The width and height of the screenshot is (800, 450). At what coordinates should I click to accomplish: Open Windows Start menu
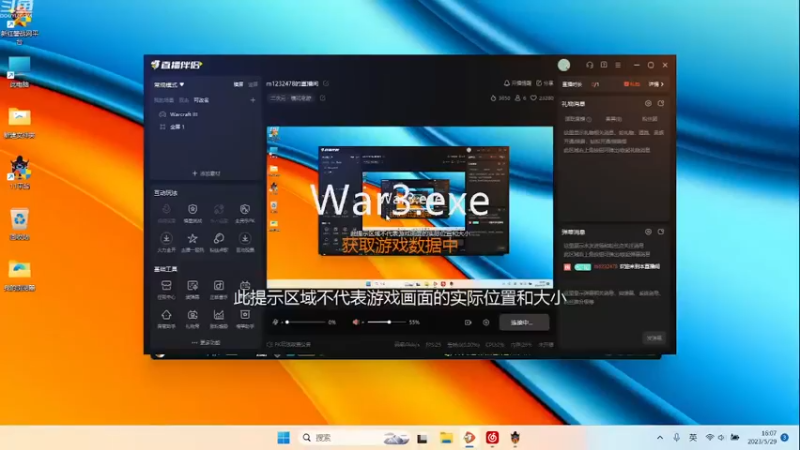(284, 438)
